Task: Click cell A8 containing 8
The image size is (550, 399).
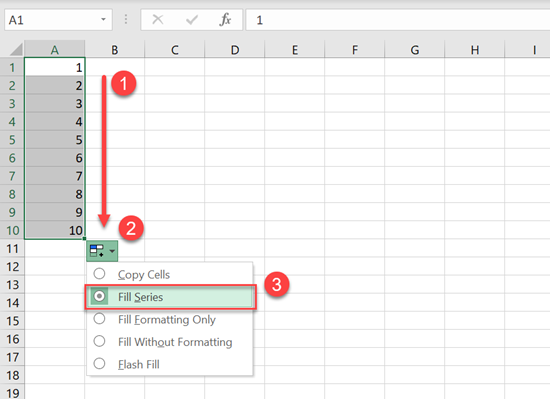Action: coord(55,194)
